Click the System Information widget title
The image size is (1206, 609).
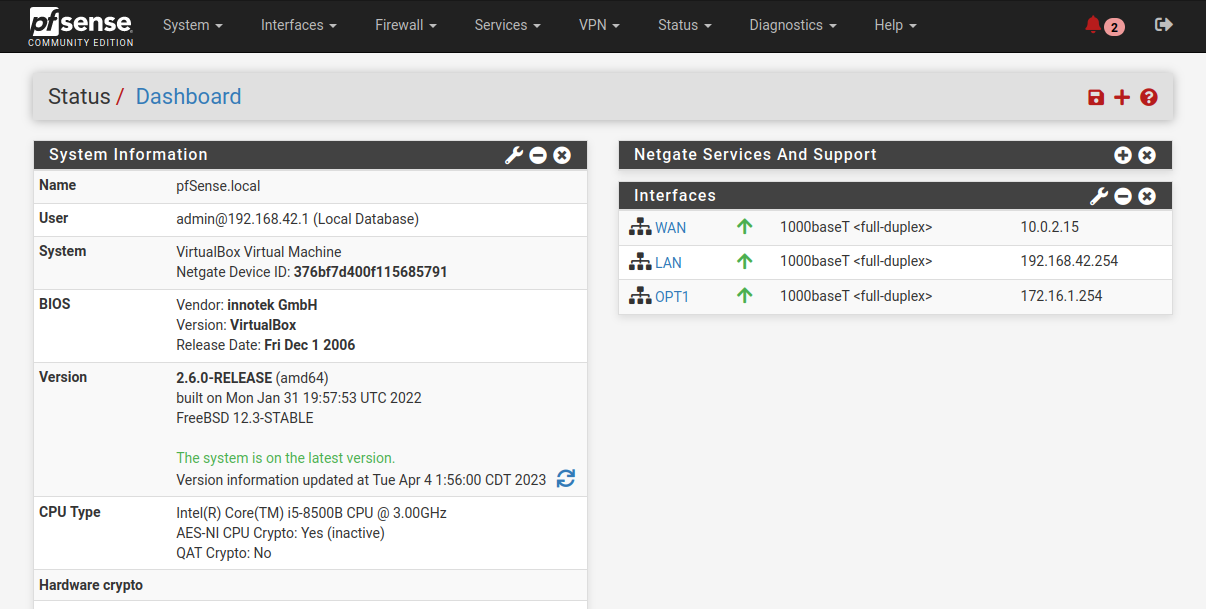click(128, 155)
